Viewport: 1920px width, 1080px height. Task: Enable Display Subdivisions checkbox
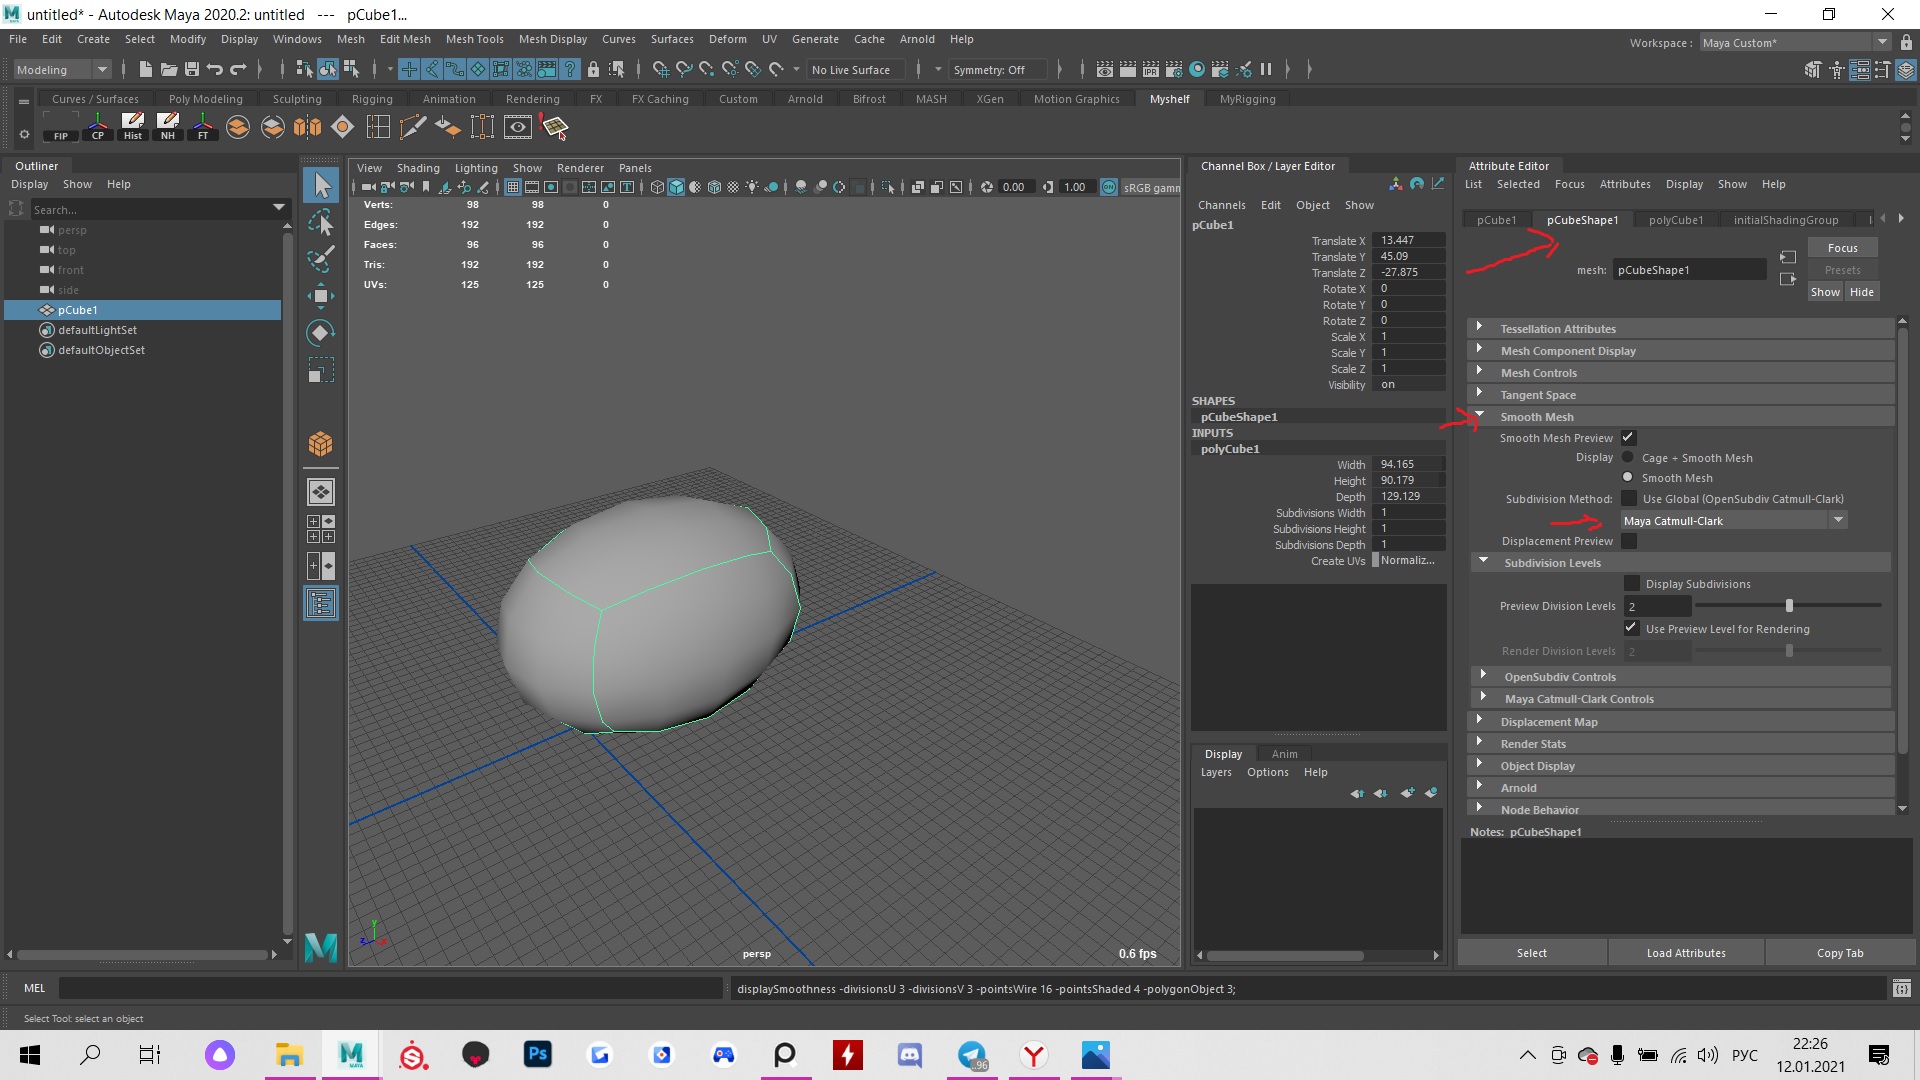[x=1632, y=583]
